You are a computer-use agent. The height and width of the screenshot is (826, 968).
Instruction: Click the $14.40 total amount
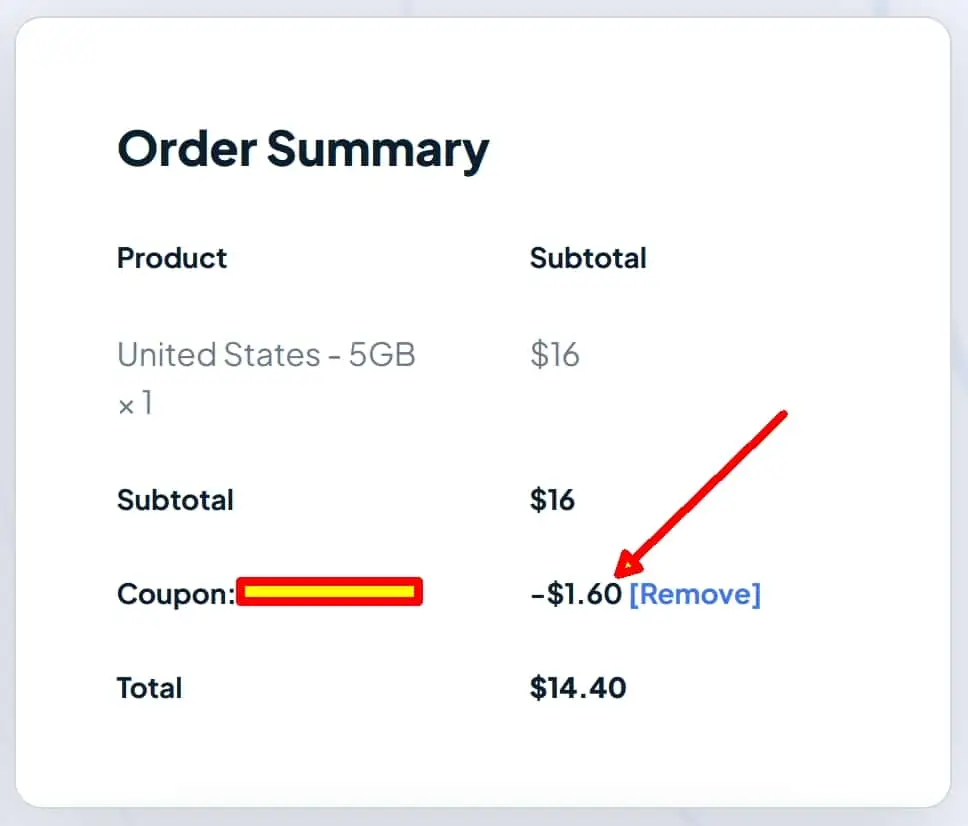578,688
